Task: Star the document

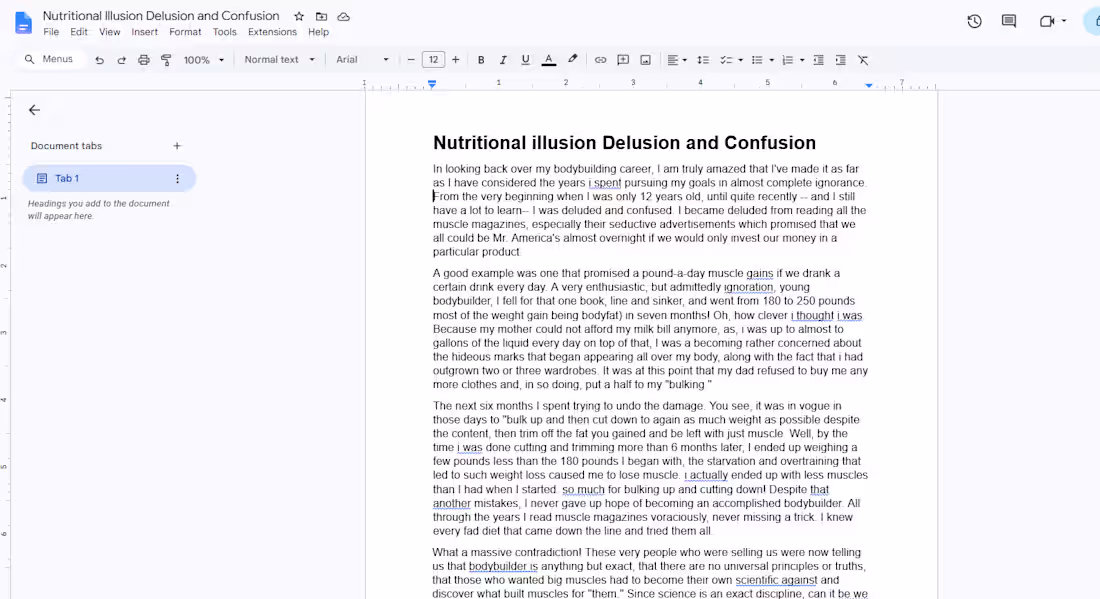Action: [299, 16]
